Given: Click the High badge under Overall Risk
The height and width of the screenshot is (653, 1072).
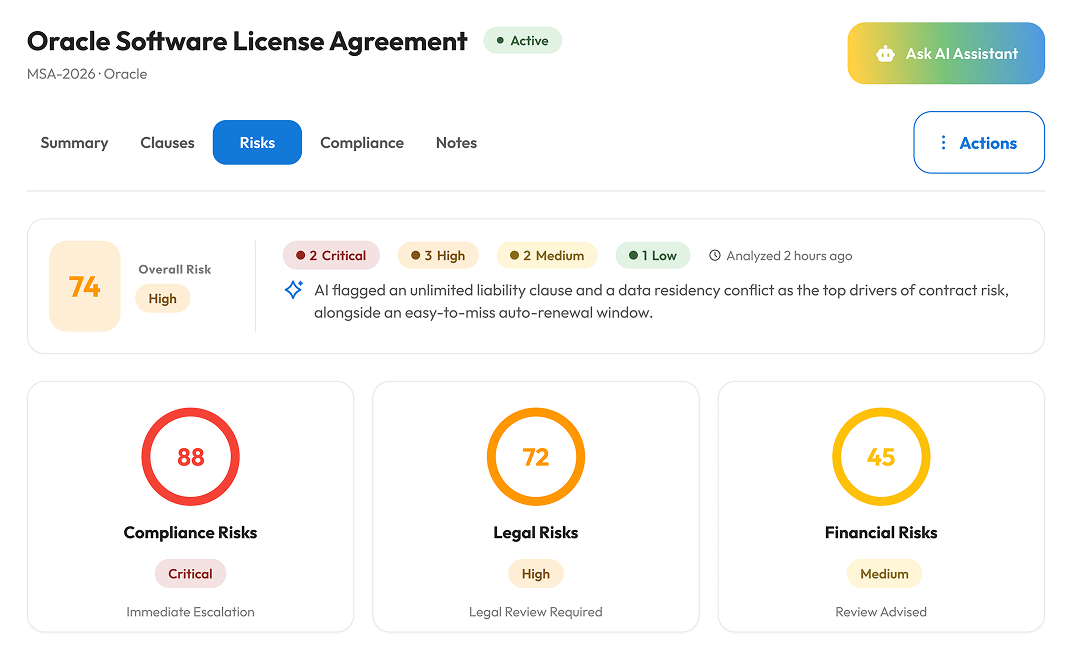Looking at the screenshot, I should click(x=162, y=298).
